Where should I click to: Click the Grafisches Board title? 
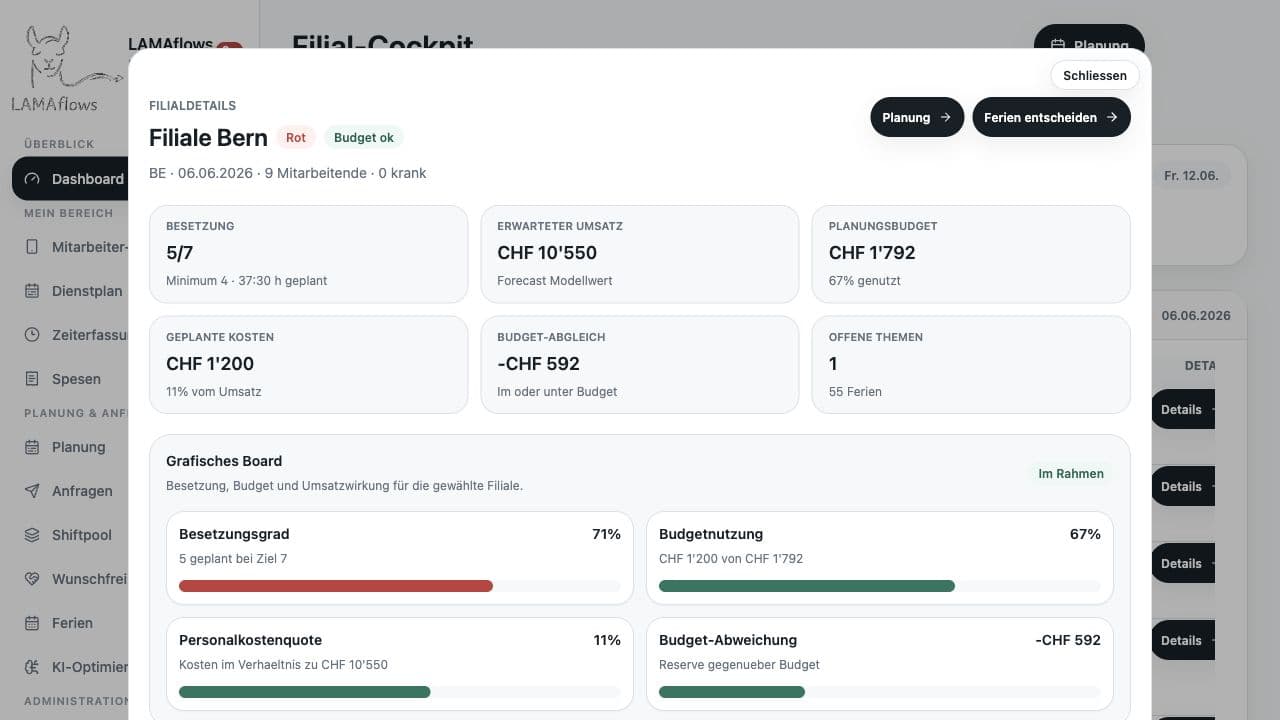224,461
